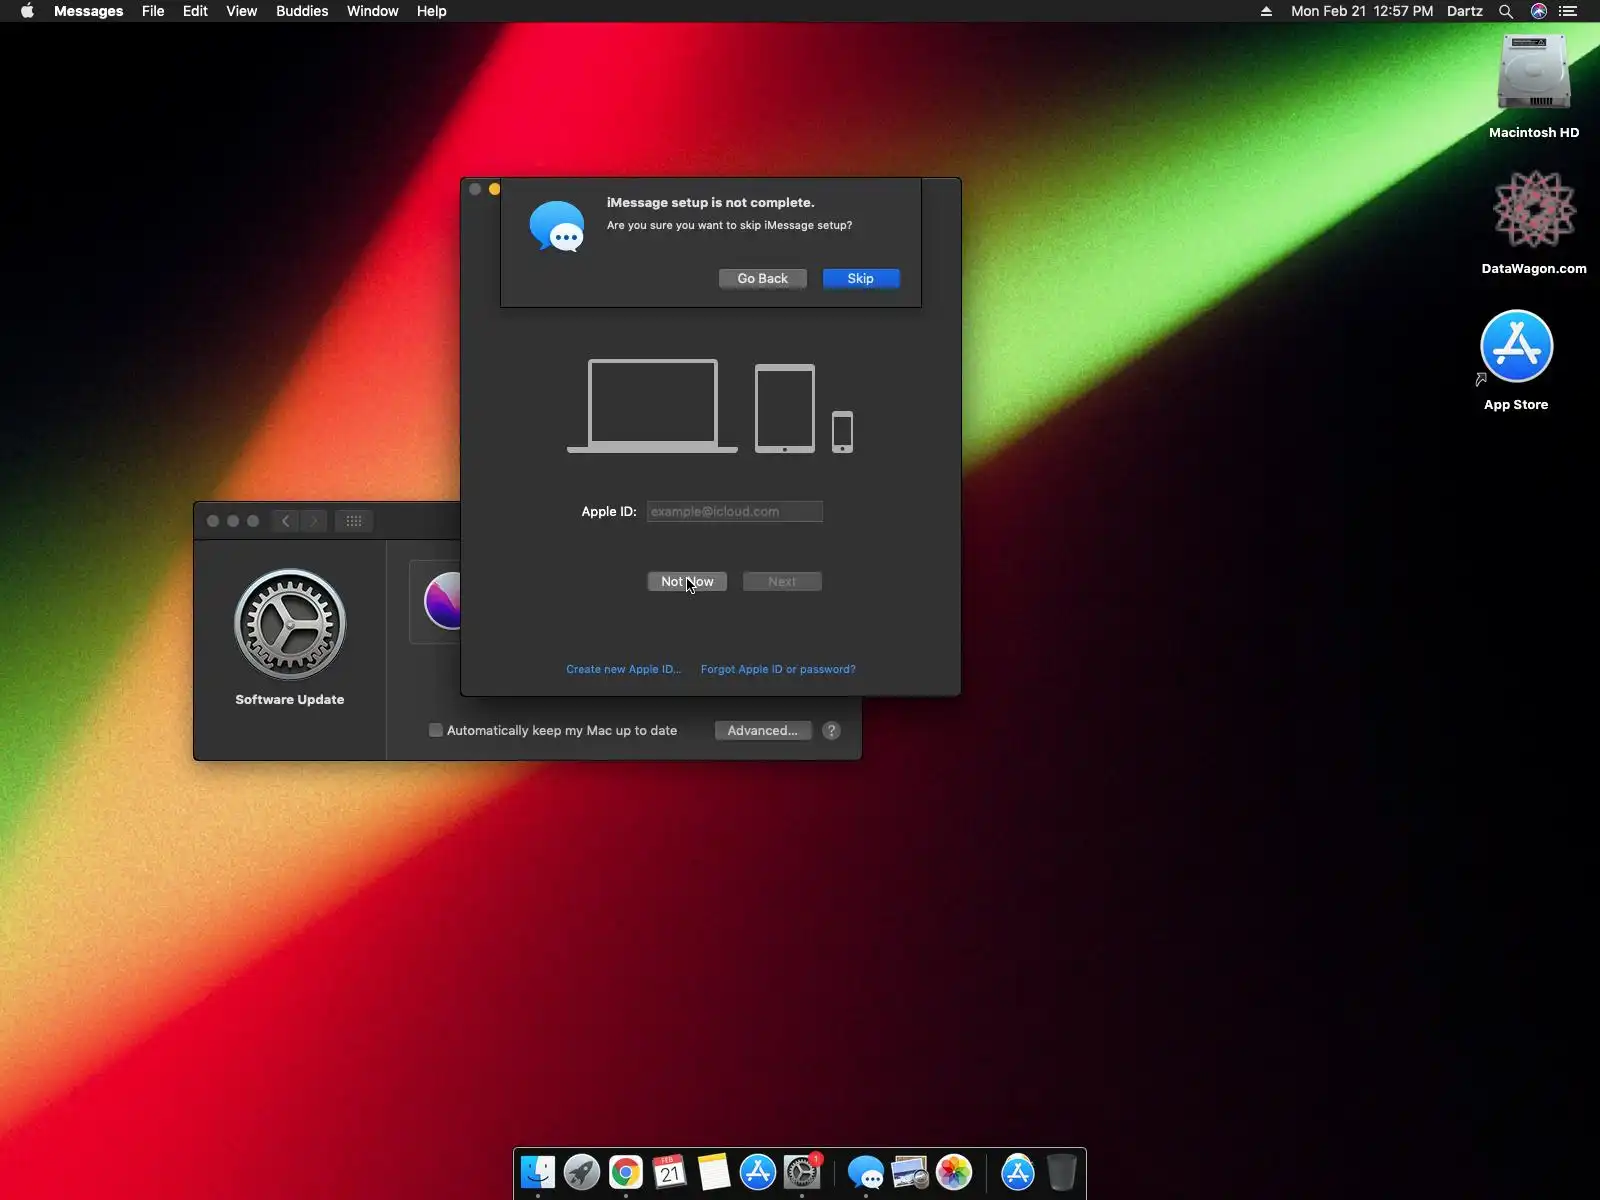This screenshot has width=1600, height=1200.
Task: Open Finder from the Dock
Action: point(538,1172)
